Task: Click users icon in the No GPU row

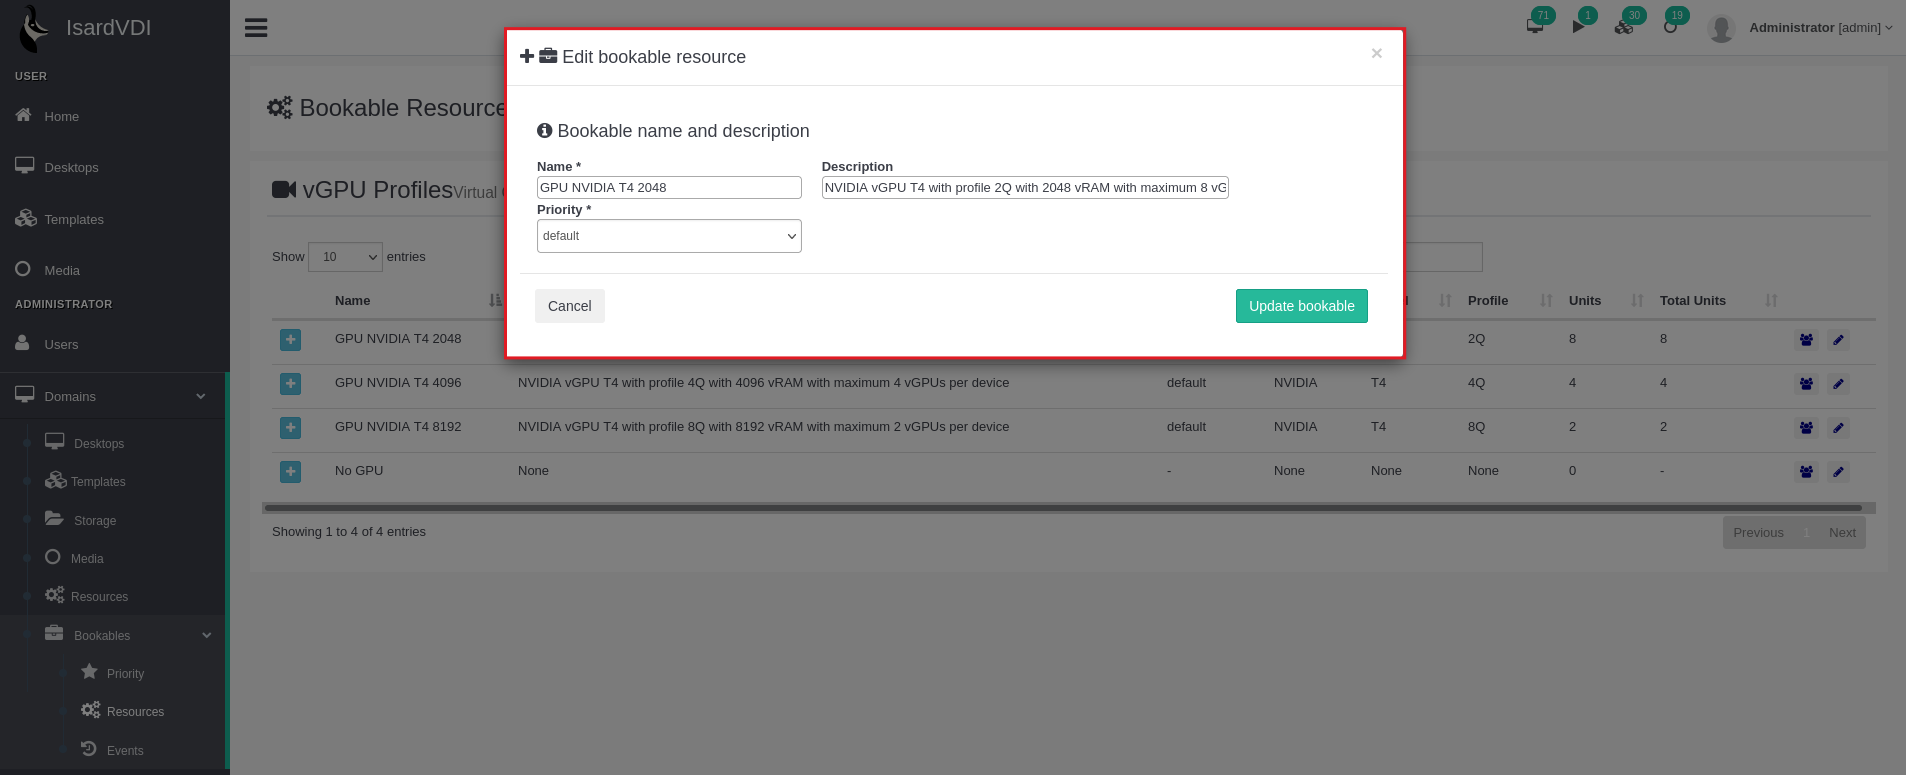Action: [x=1806, y=472]
